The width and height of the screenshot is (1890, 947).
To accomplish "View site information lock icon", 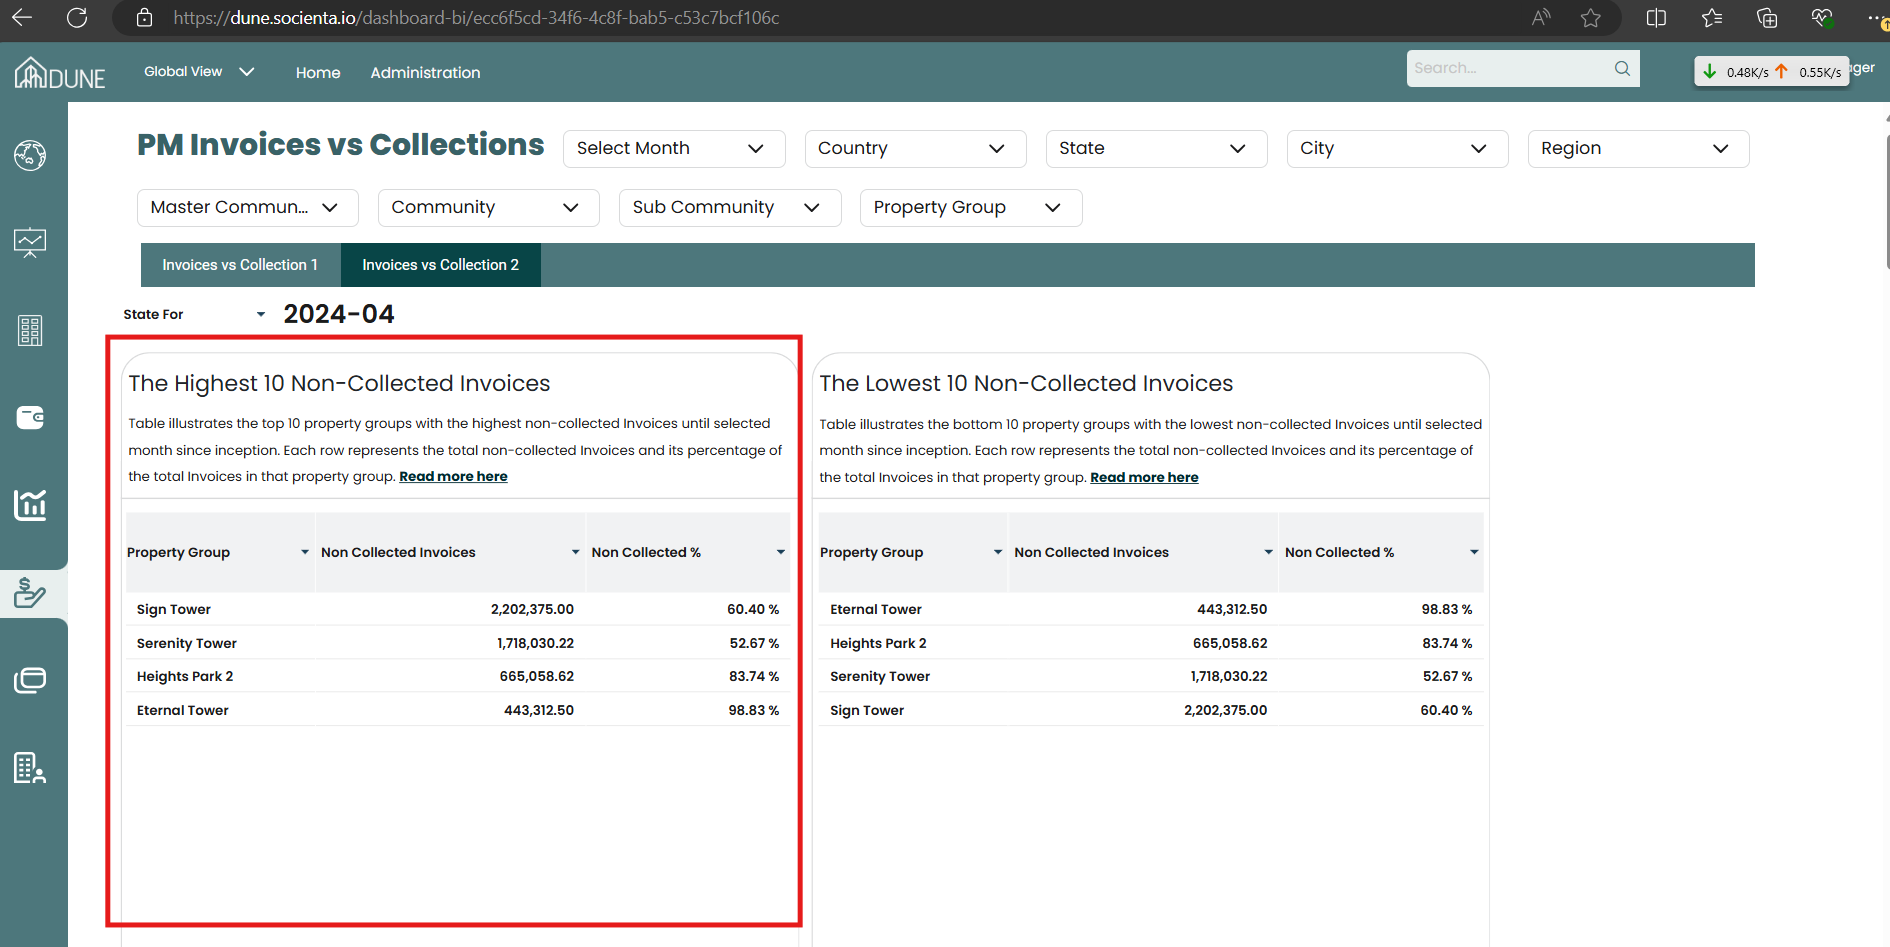I will coord(144,18).
